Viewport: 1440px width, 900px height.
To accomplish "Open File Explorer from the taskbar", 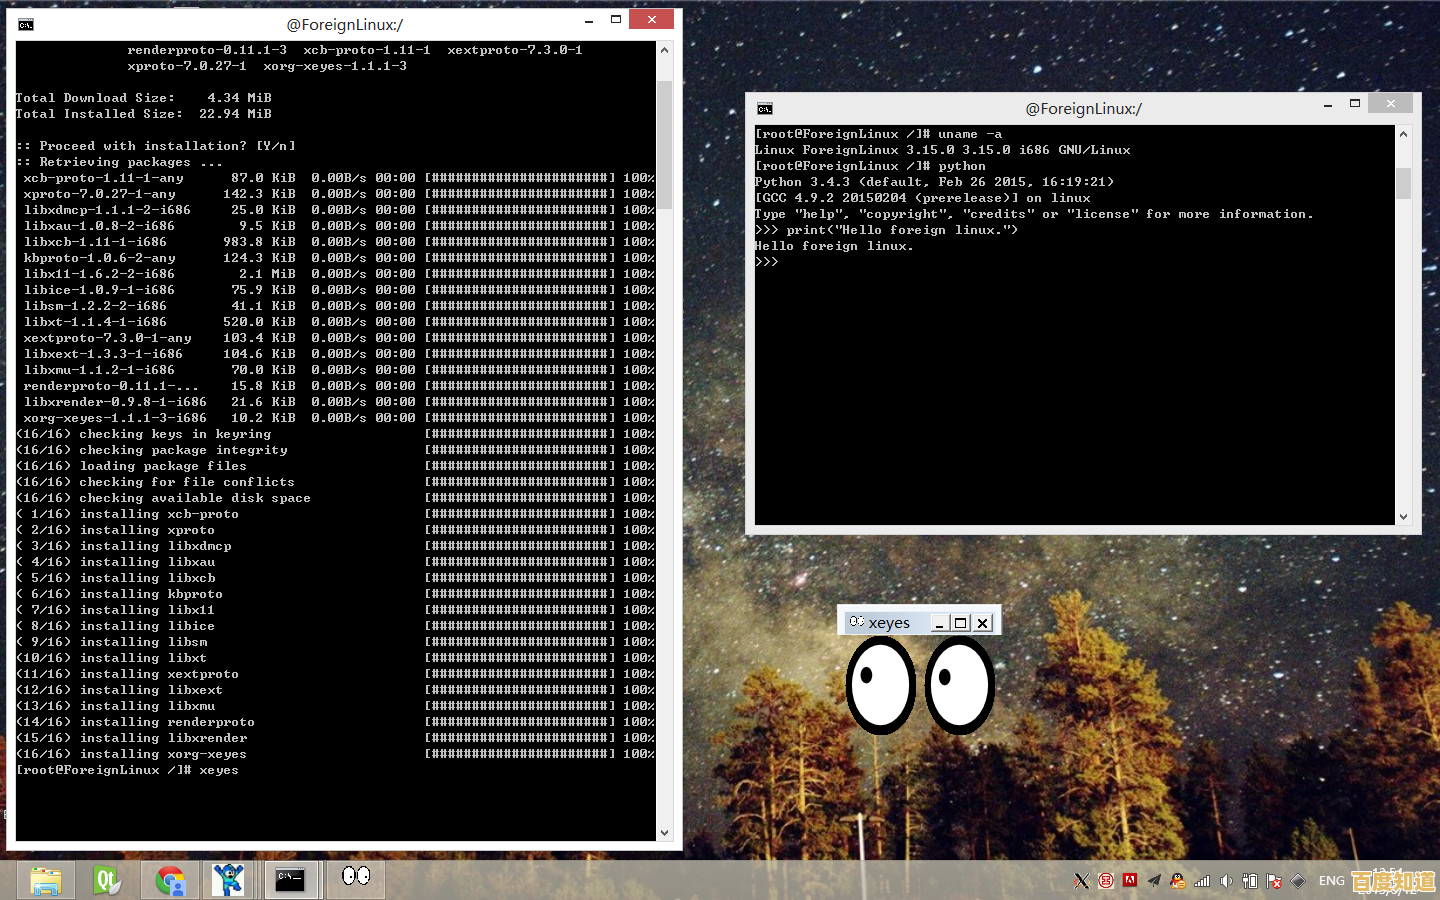I will pos(46,880).
